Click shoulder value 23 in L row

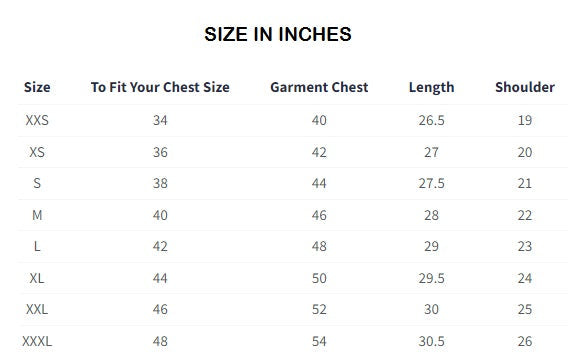(525, 246)
